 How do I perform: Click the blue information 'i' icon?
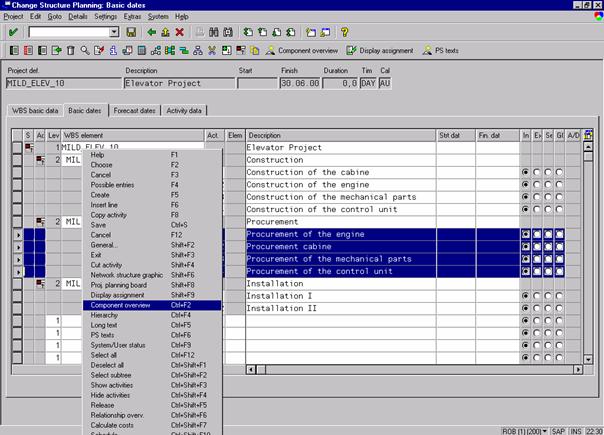pos(113,50)
